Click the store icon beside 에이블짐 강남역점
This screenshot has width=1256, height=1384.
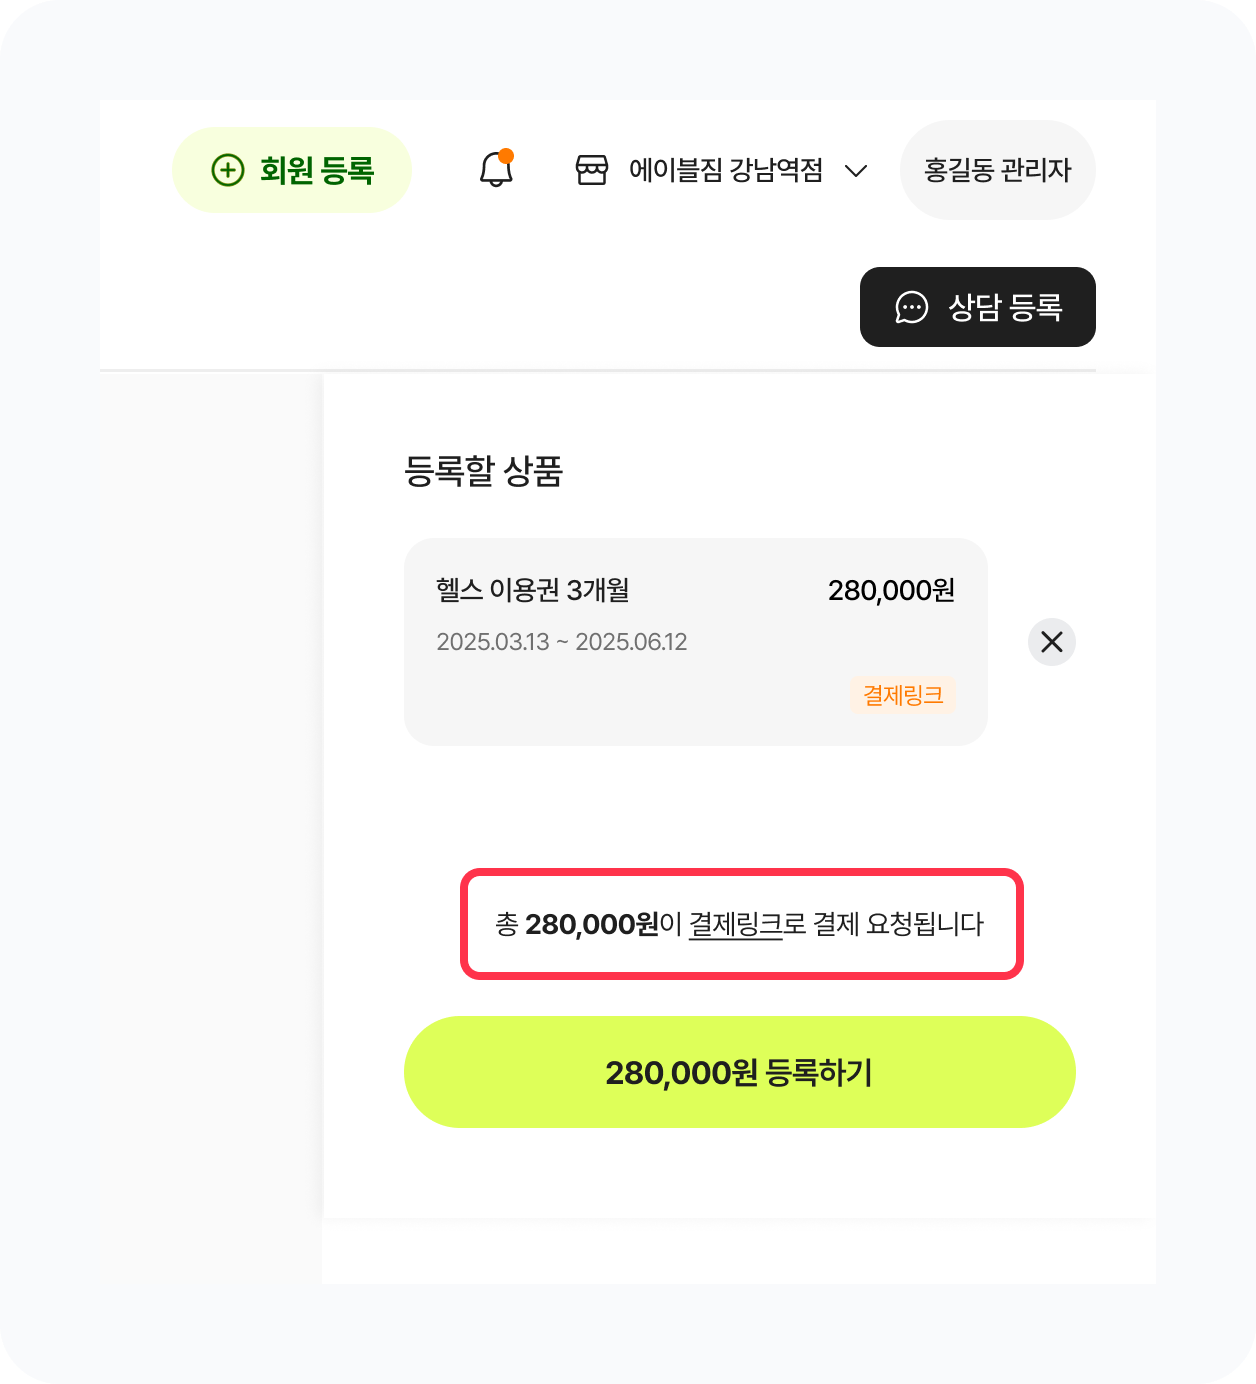(x=592, y=170)
